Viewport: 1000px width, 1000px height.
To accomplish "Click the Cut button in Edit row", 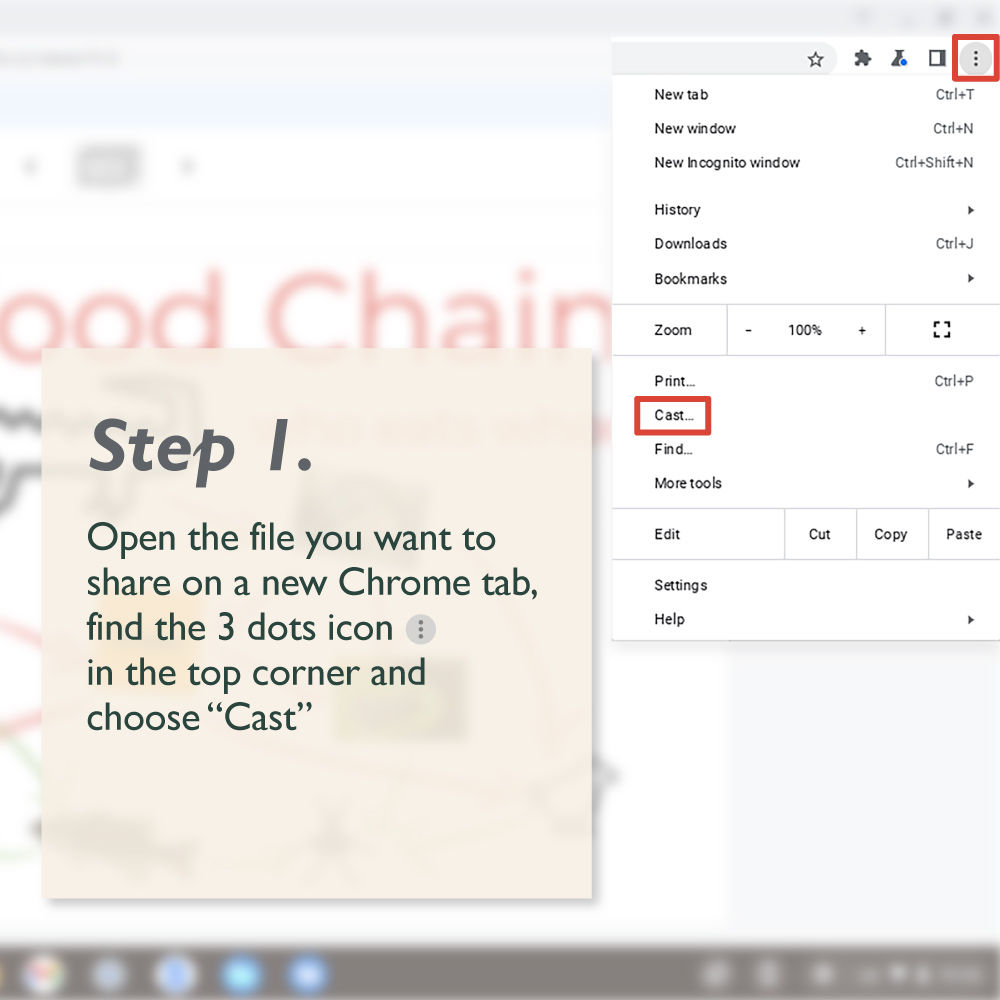I will pyautogui.click(x=820, y=534).
